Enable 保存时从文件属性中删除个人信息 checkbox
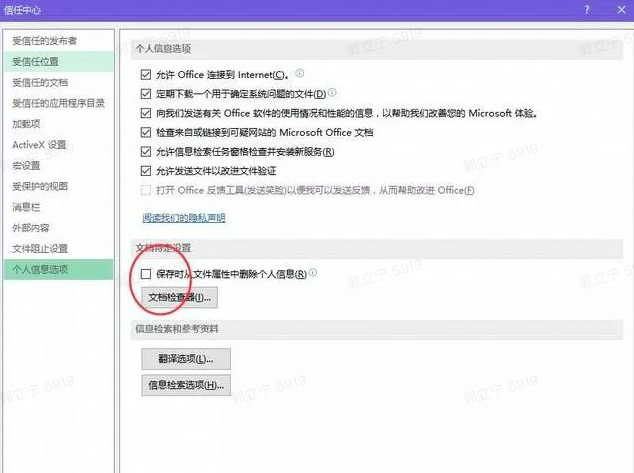Screen dimensions: 634x473 click(146, 273)
